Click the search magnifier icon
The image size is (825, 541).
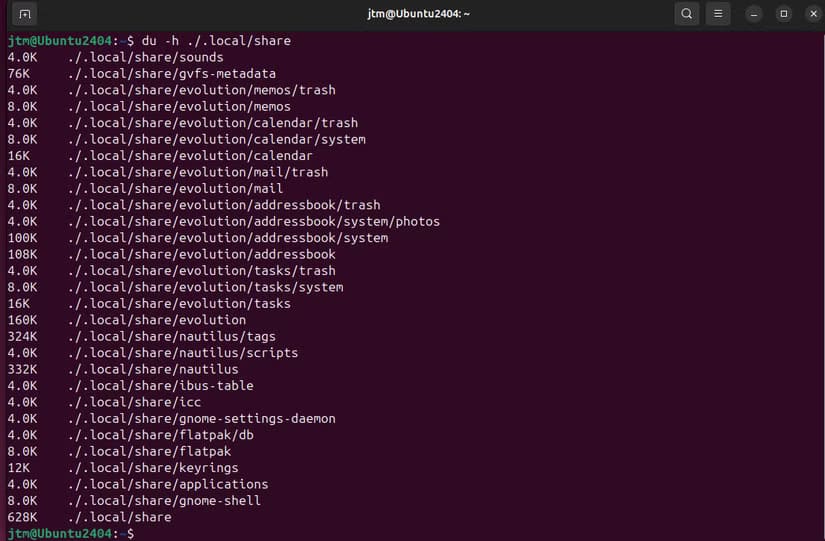point(686,14)
